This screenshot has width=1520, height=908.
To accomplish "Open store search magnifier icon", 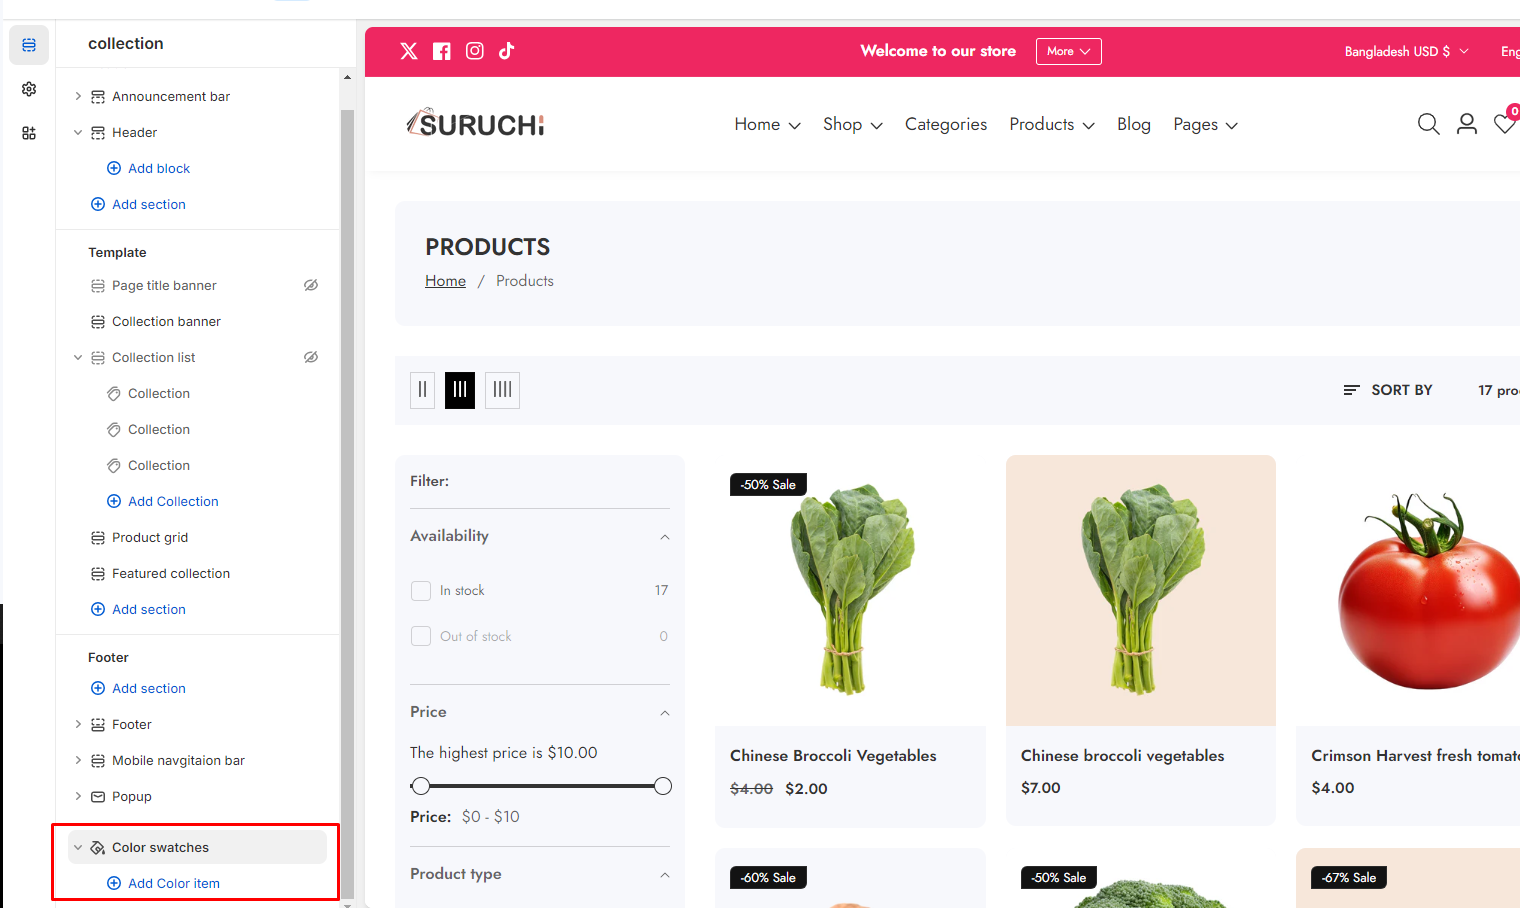I will coord(1428,124).
